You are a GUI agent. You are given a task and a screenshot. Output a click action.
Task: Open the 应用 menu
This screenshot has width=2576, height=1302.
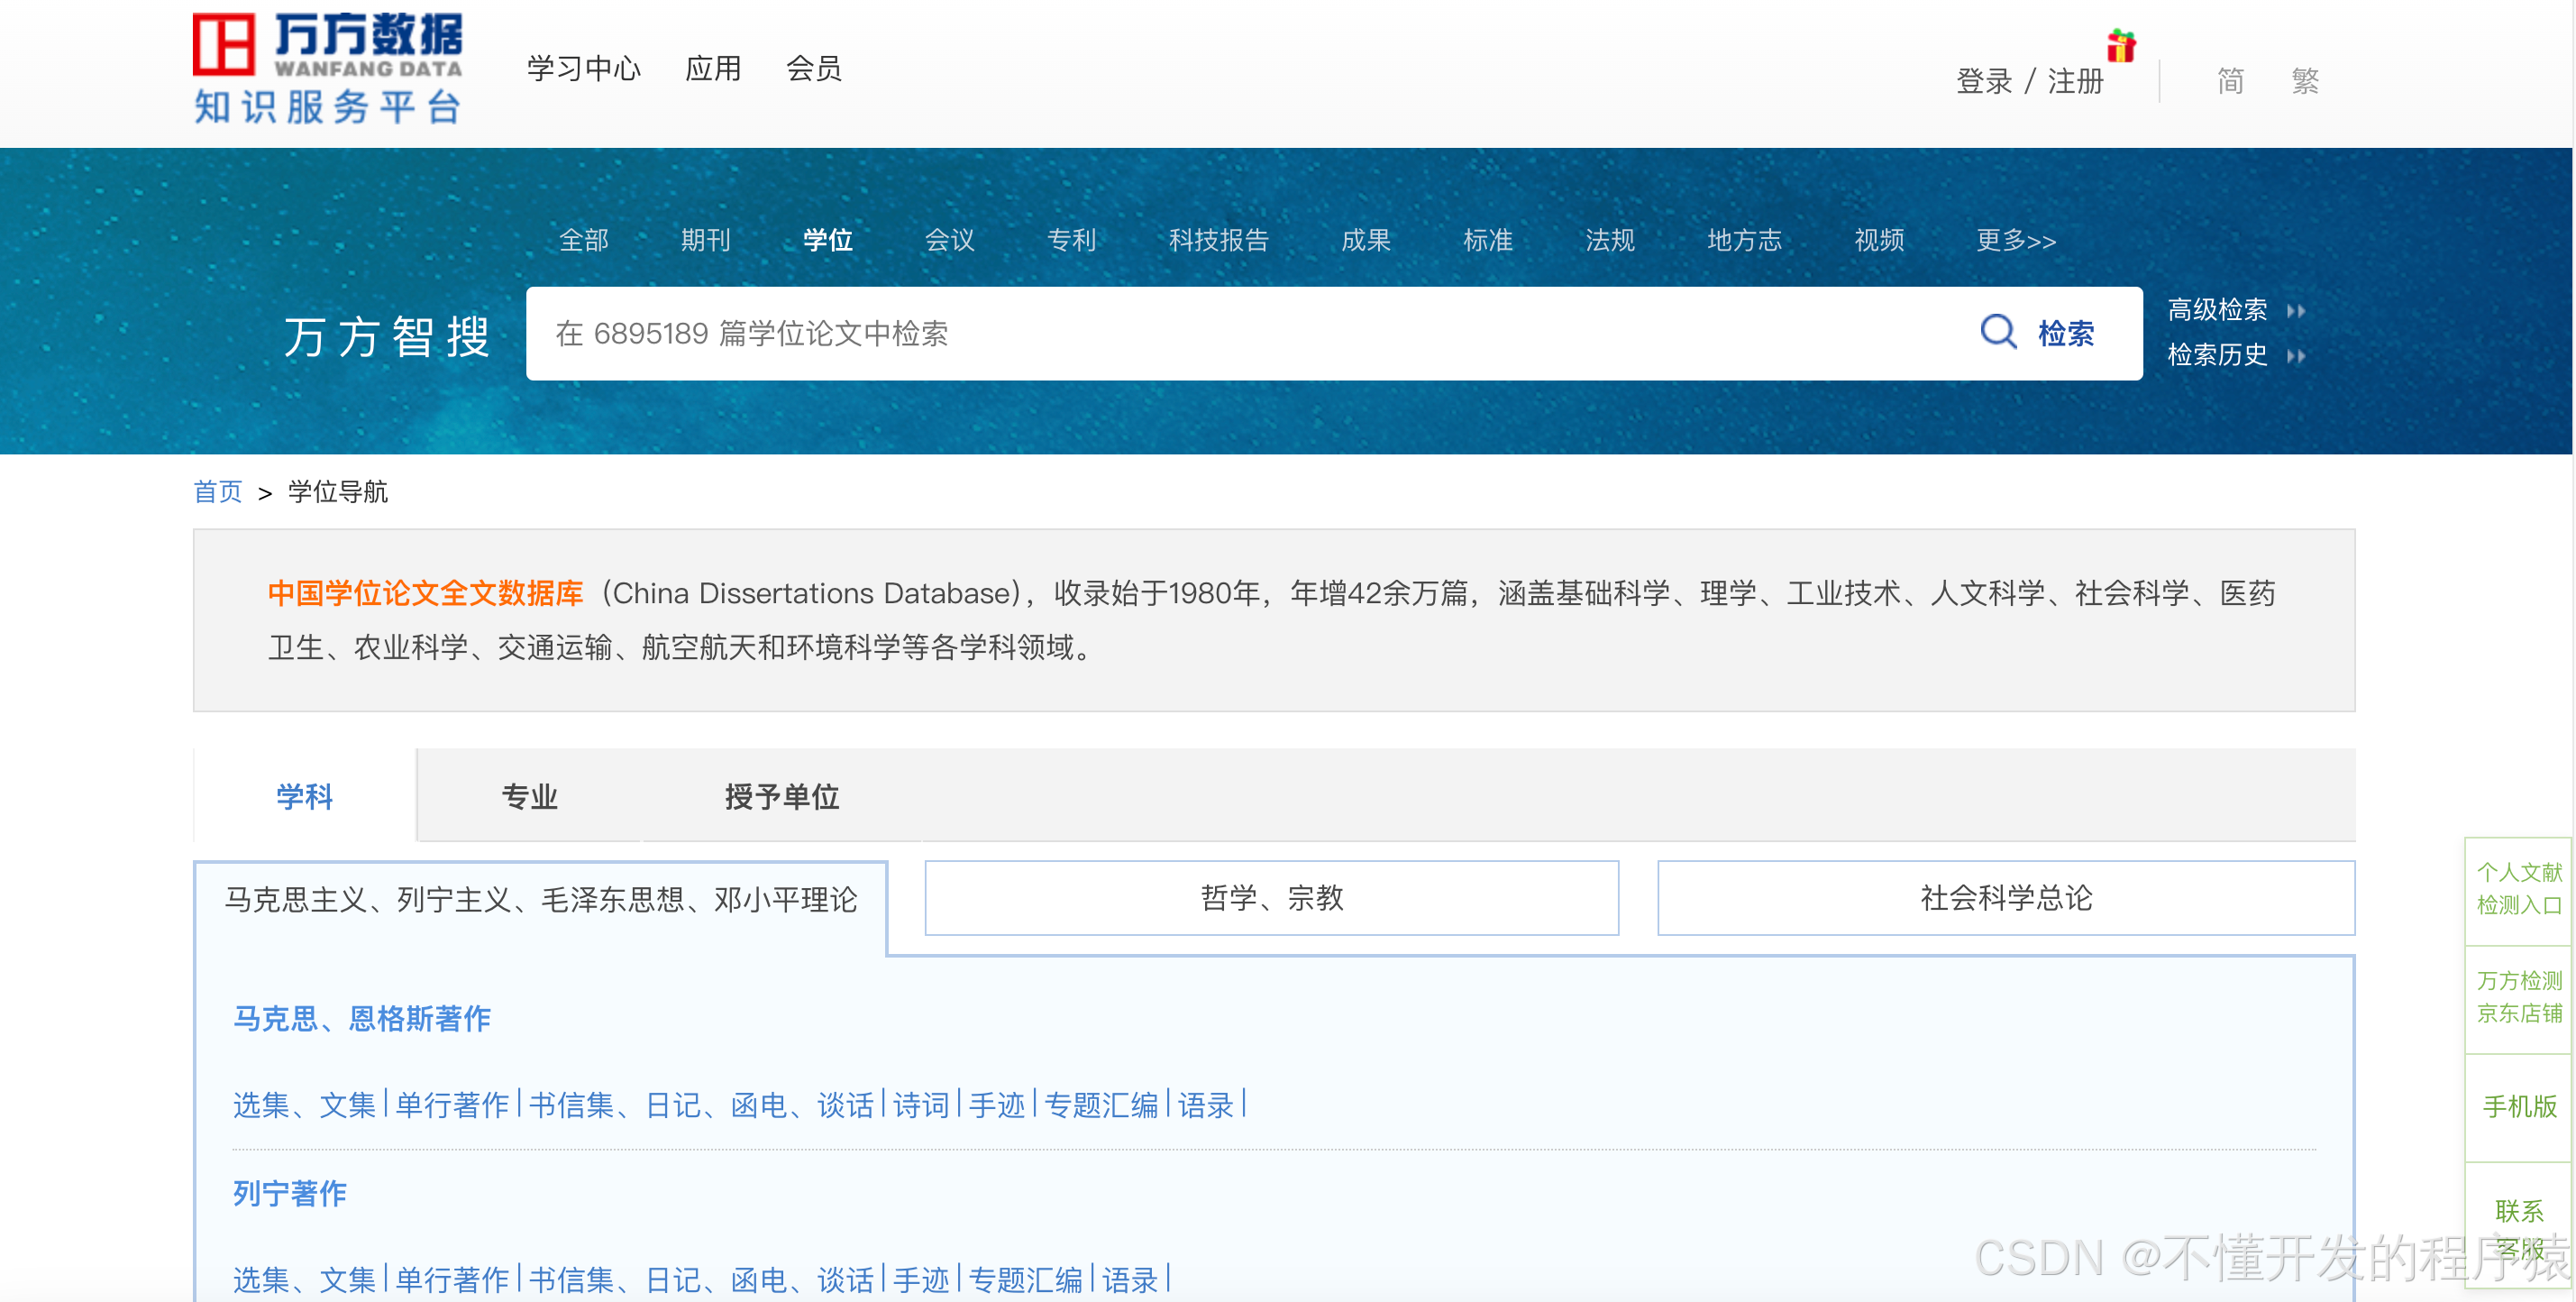pyautogui.click(x=712, y=68)
